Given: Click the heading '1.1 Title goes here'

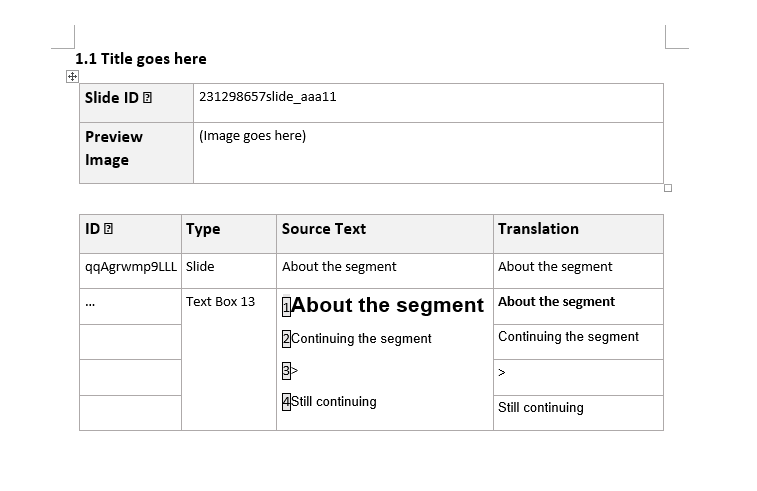Looking at the screenshot, I should pyautogui.click(x=141, y=59).
